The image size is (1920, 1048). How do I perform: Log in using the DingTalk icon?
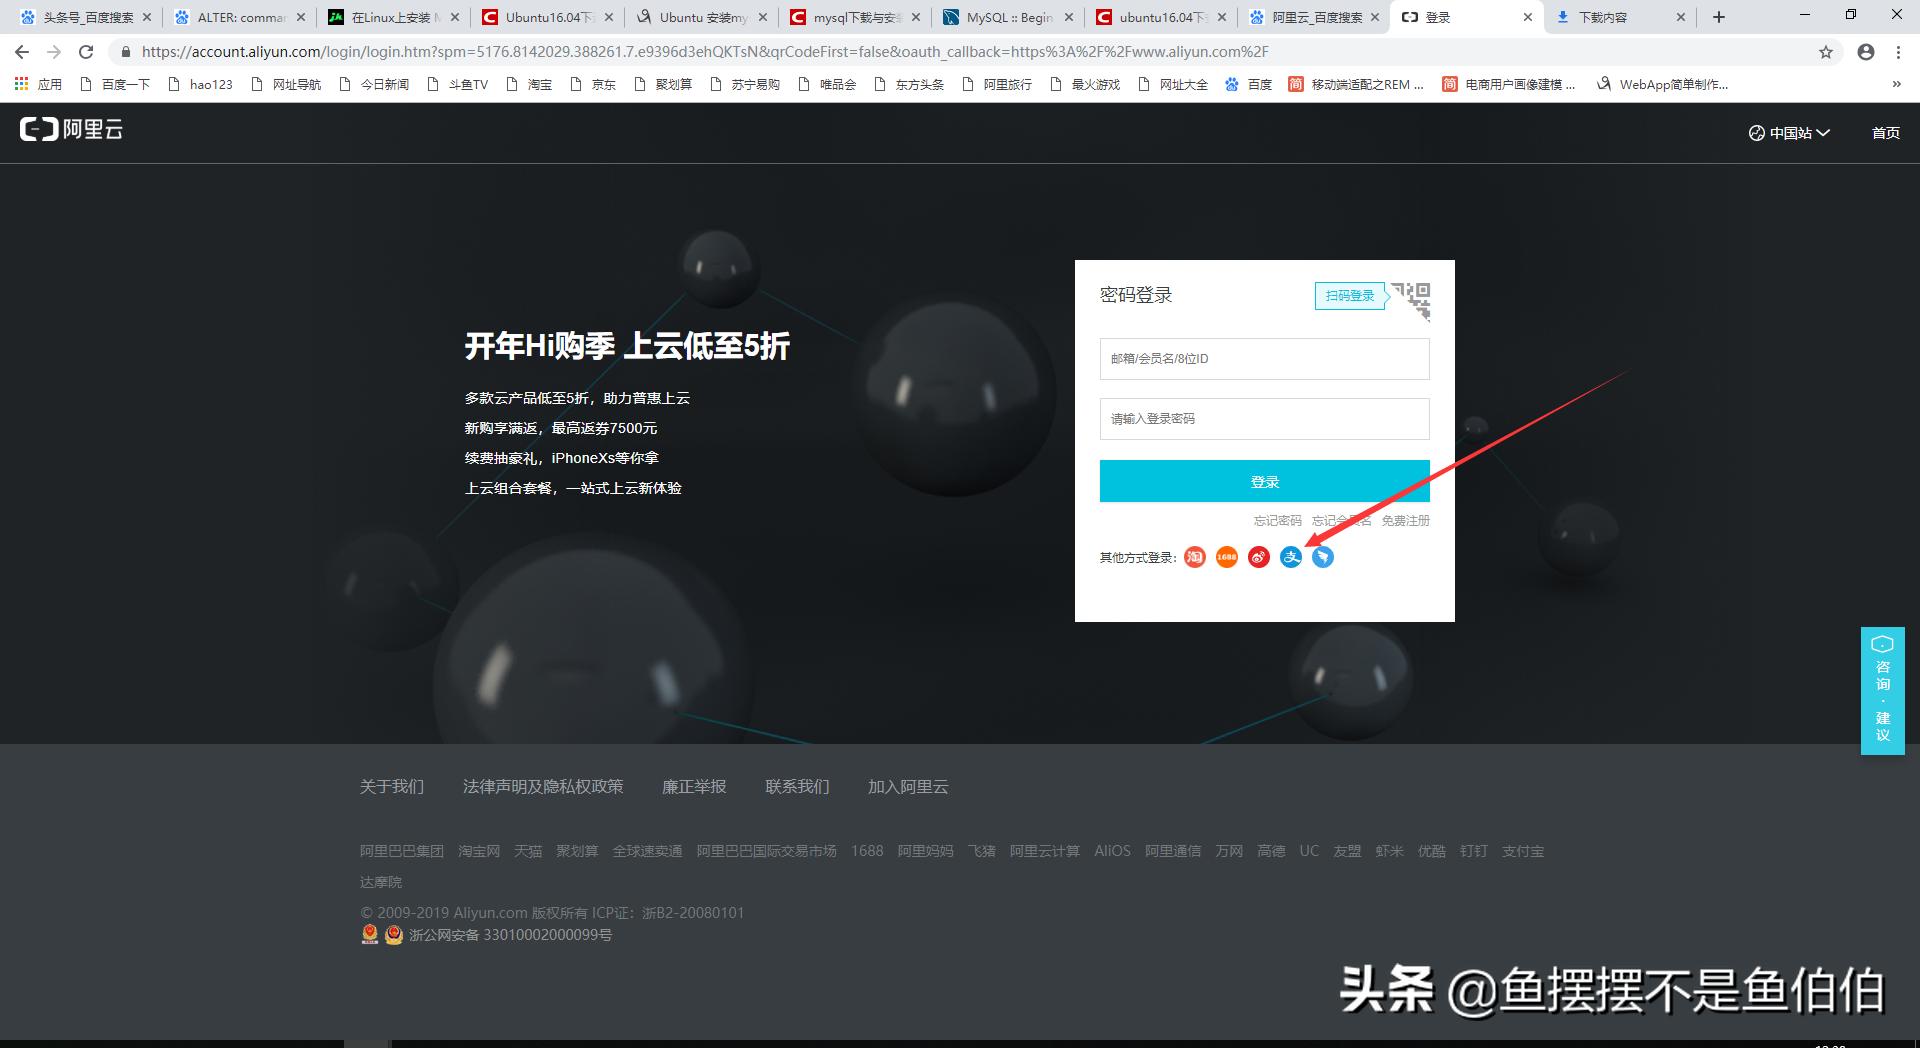[1323, 557]
